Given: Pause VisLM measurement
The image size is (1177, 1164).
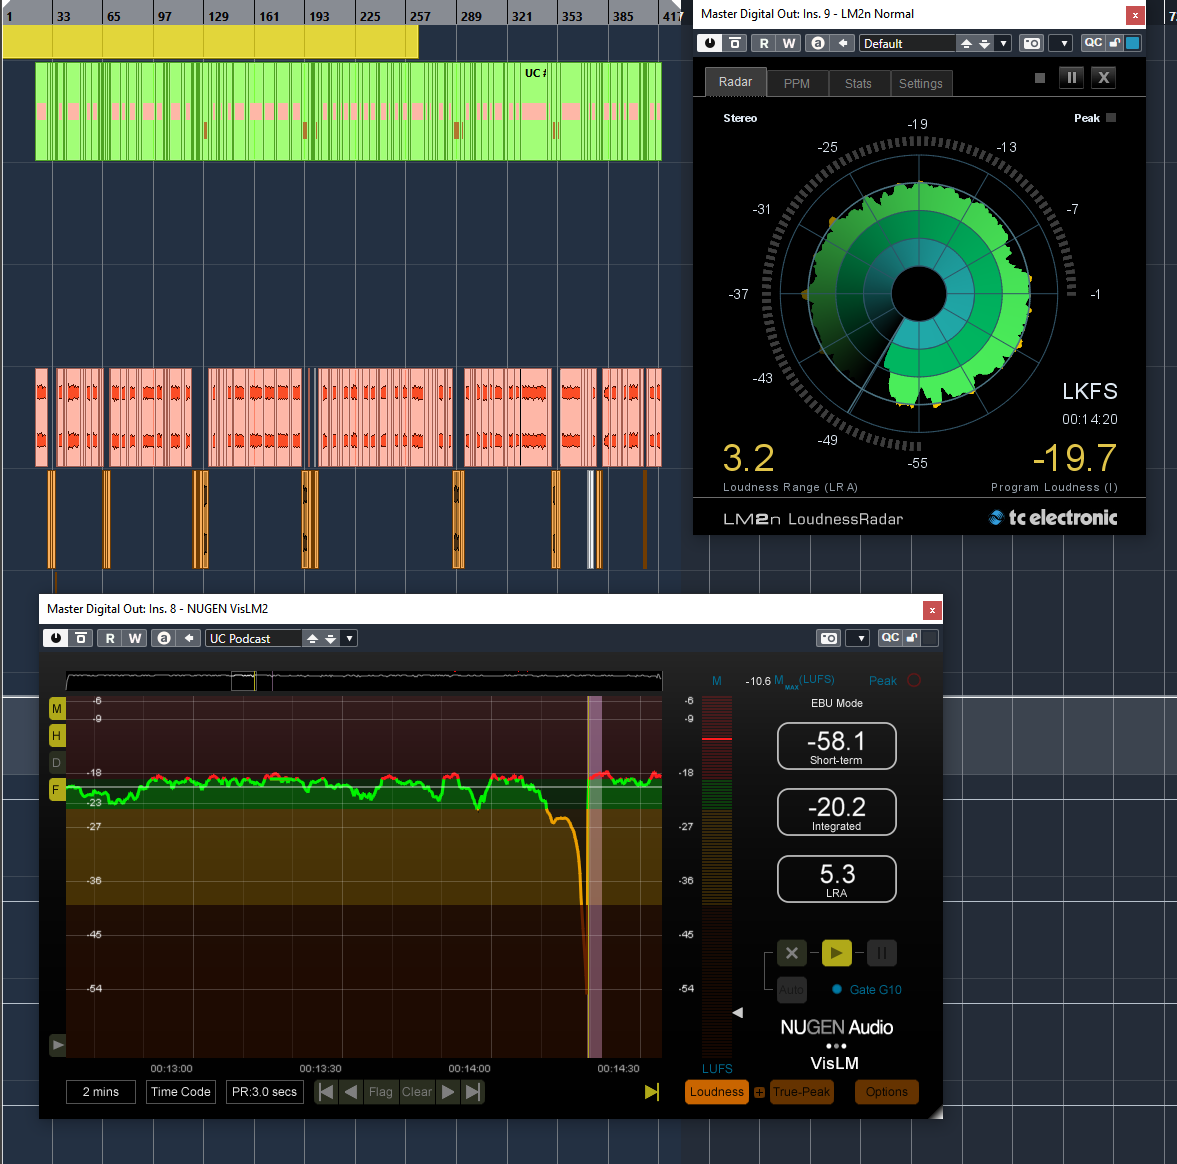Looking at the screenshot, I should click(x=881, y=953).
